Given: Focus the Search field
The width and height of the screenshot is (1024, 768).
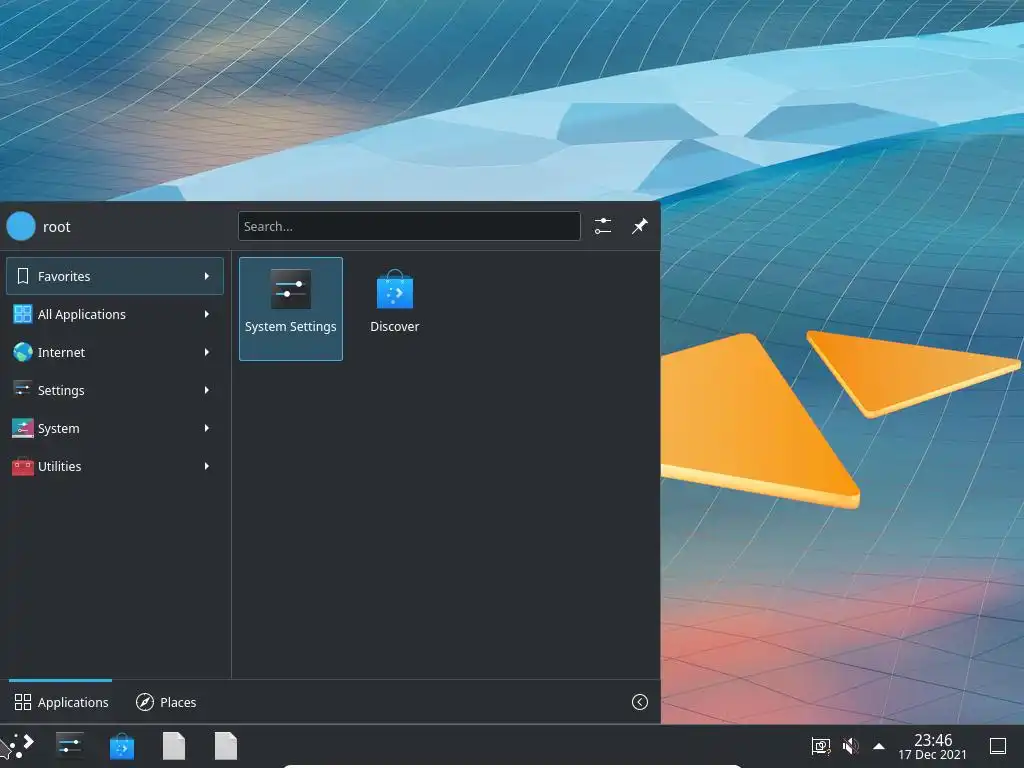Looking at the screenshot, I should [x=409, y=226].
